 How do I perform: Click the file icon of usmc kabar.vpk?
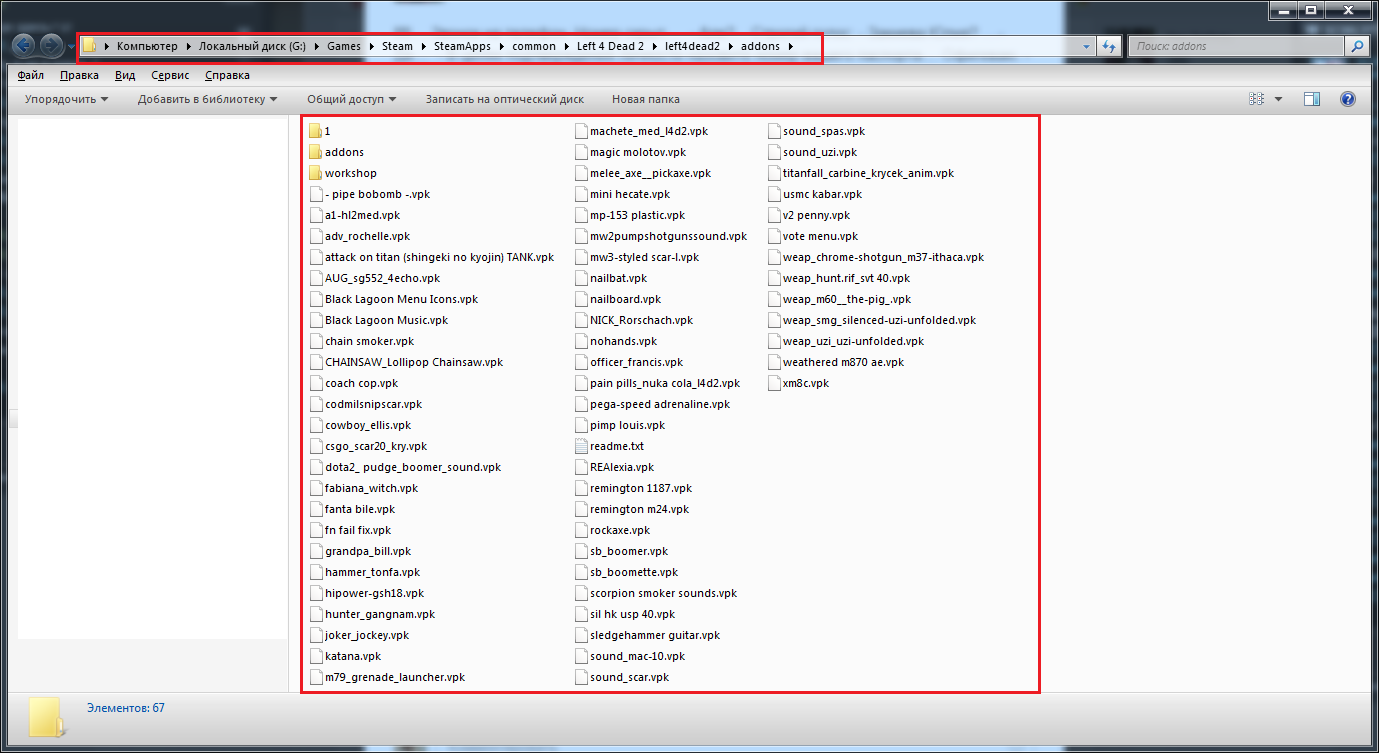pyautogui.click(x=773, y=194)
